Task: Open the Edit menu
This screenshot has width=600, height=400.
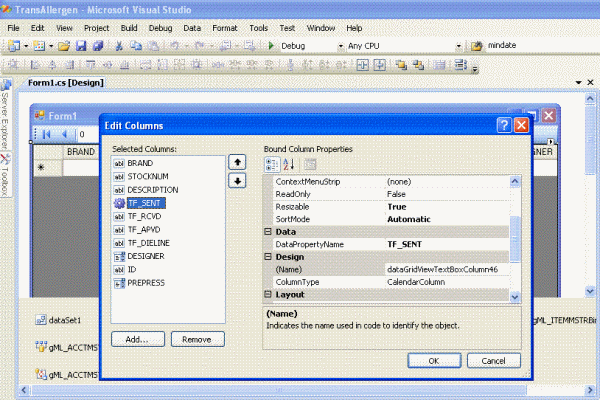Action: click(38, 28)
